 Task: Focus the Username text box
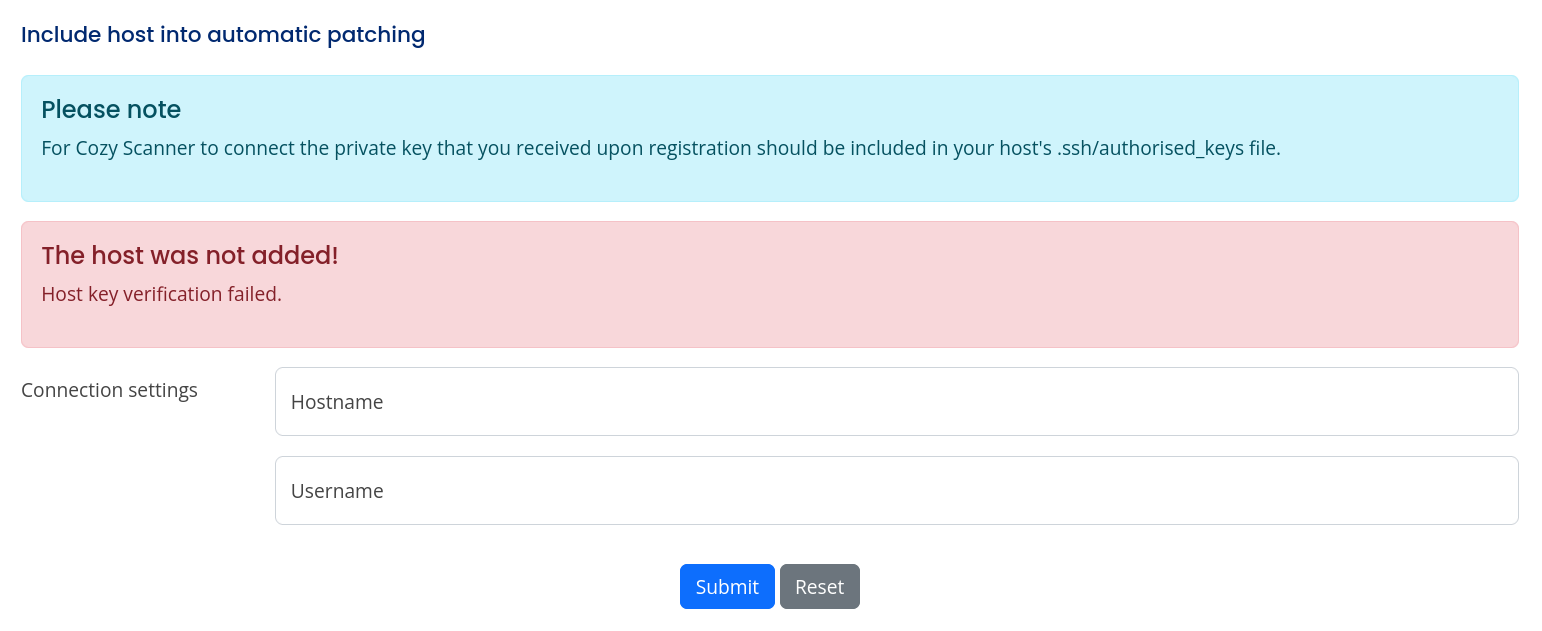tap(896, 491)
